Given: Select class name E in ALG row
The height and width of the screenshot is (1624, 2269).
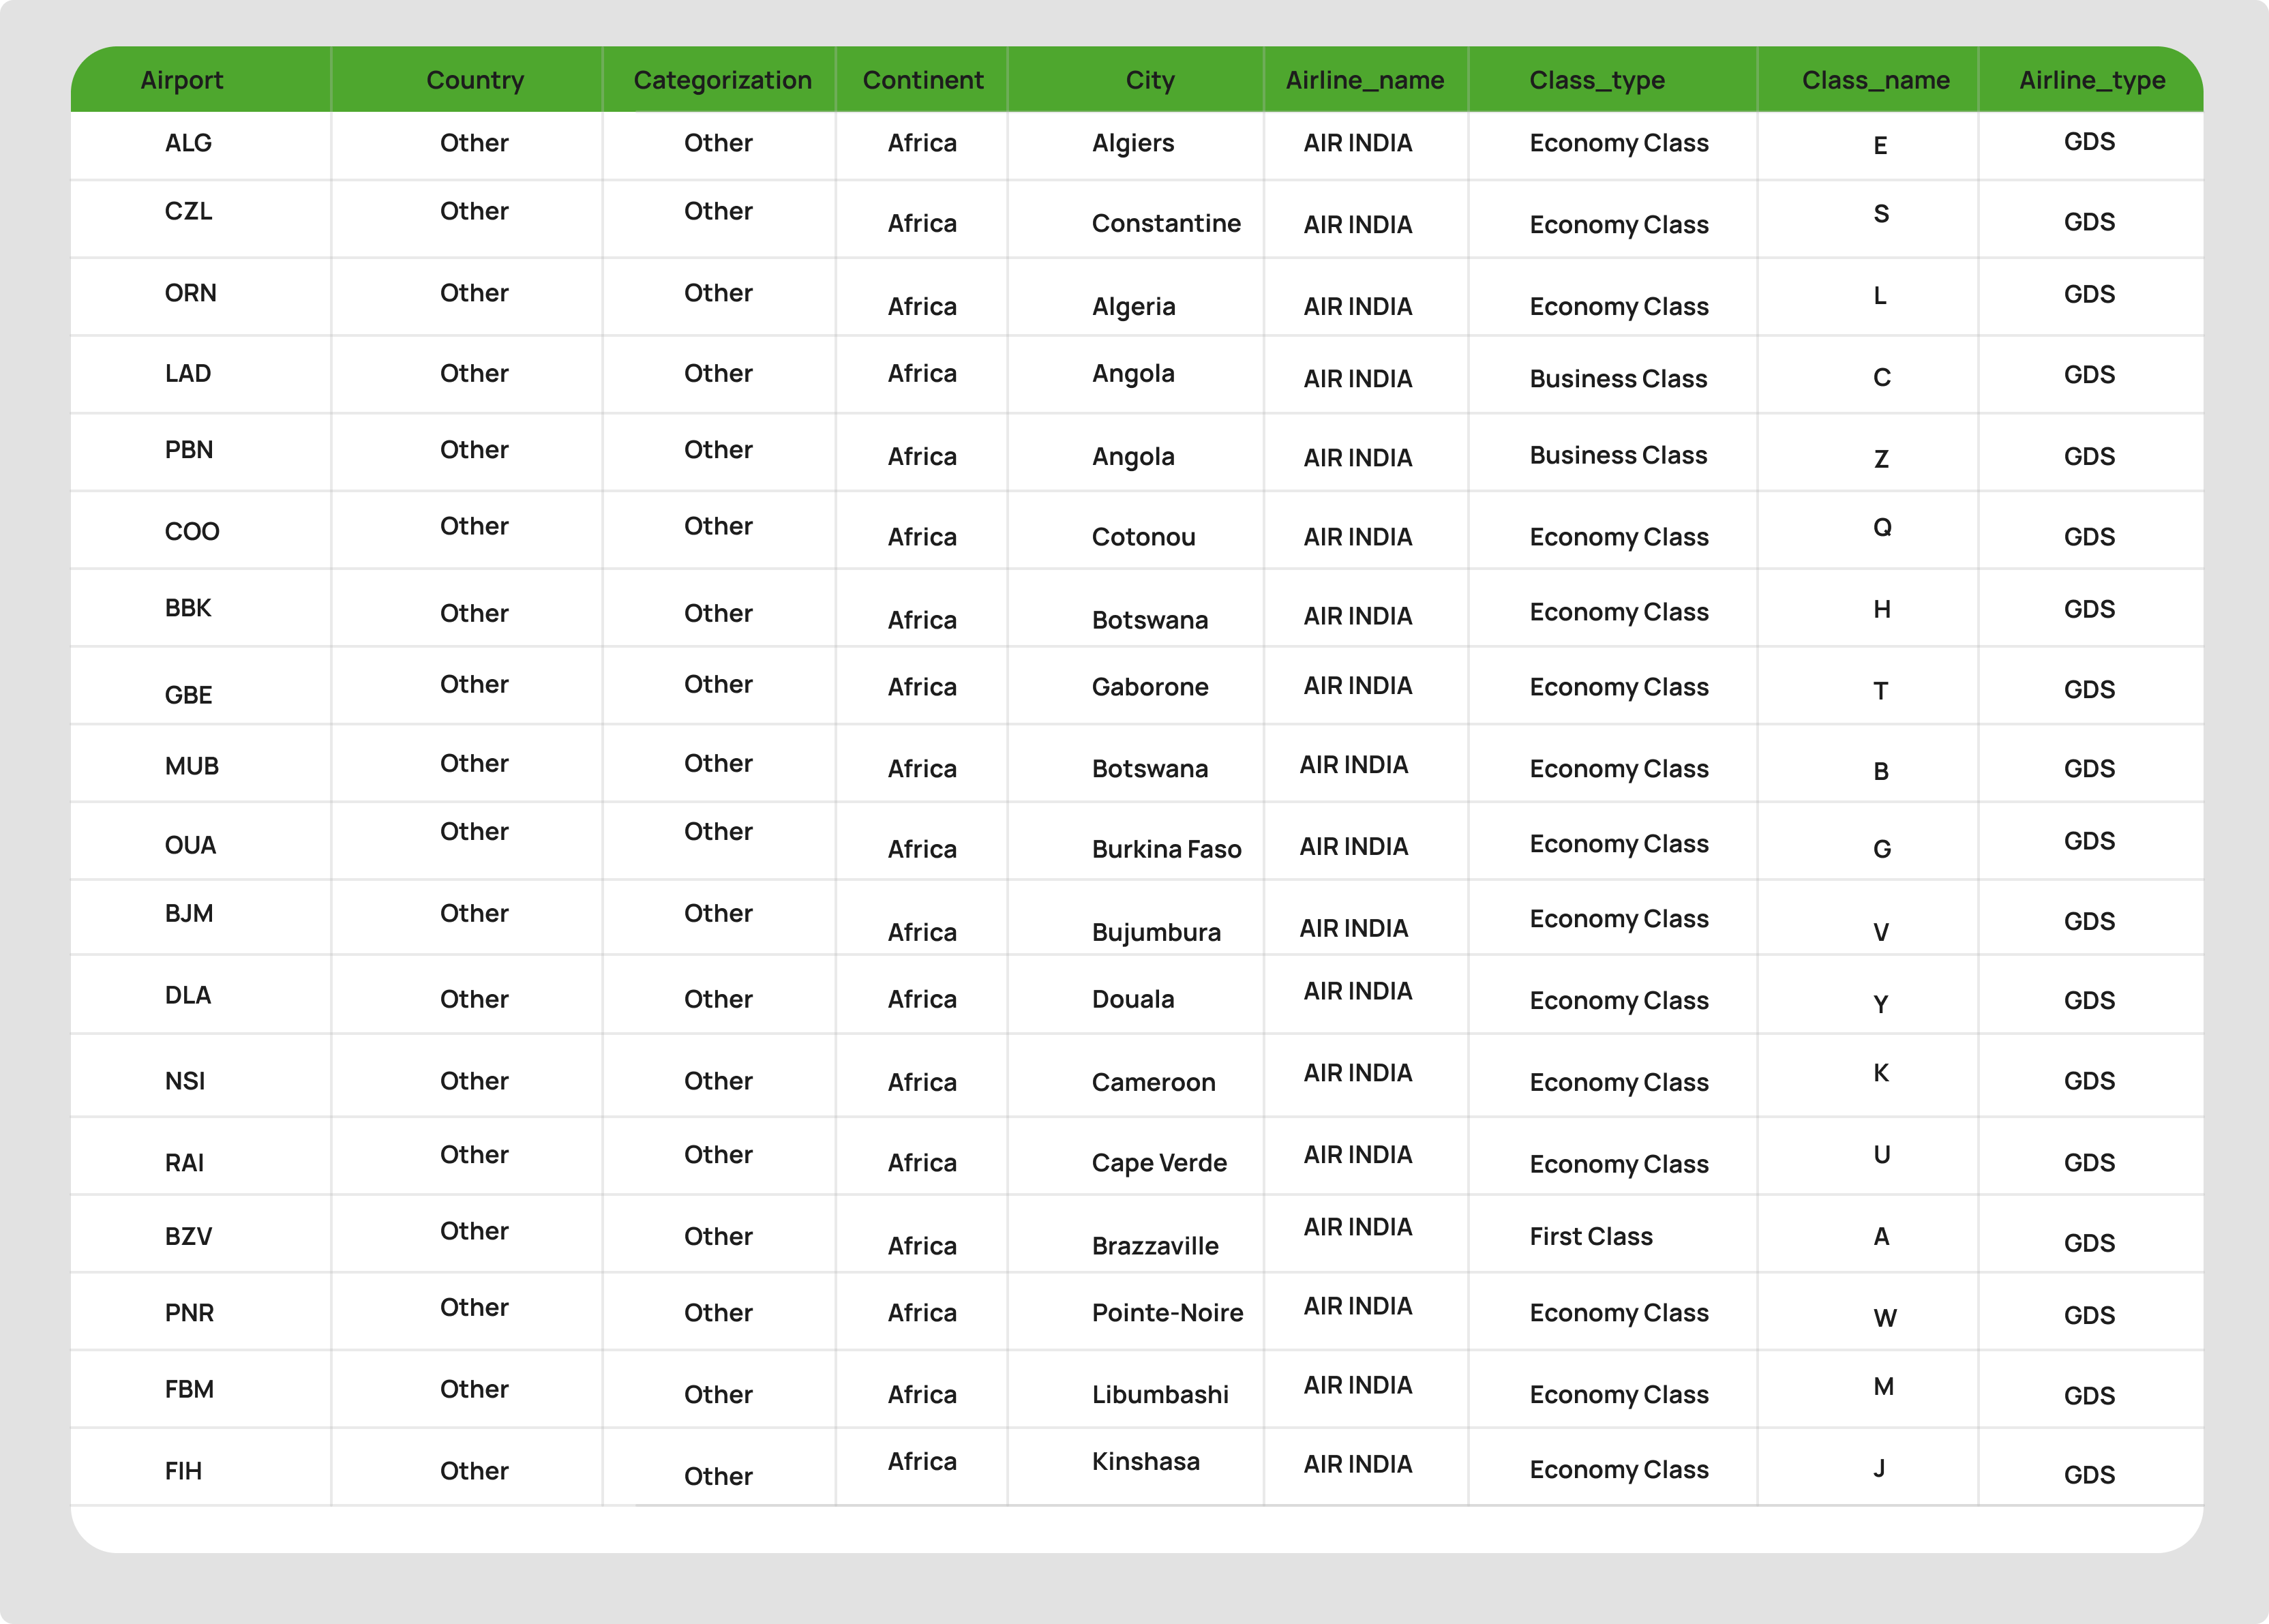Looking at the screenshot, I should pos(1880,146).
